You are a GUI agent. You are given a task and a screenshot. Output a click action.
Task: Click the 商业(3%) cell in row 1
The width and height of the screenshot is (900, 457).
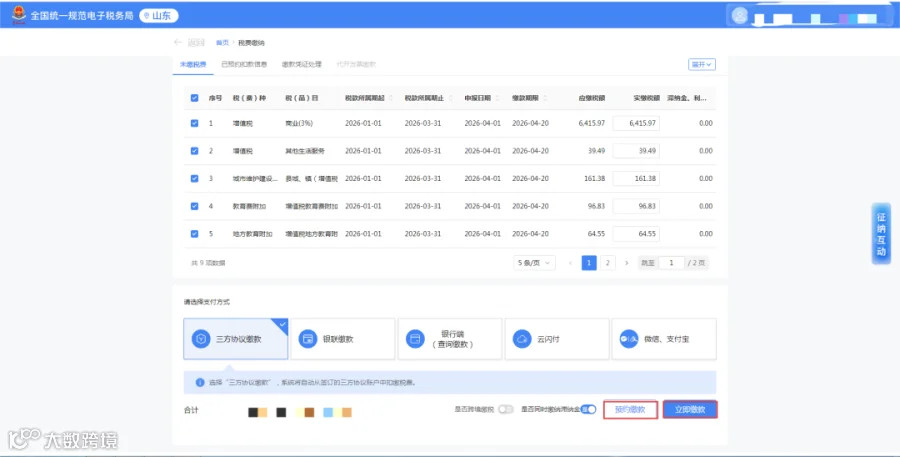pyautogui.click(x=299, y=123)
